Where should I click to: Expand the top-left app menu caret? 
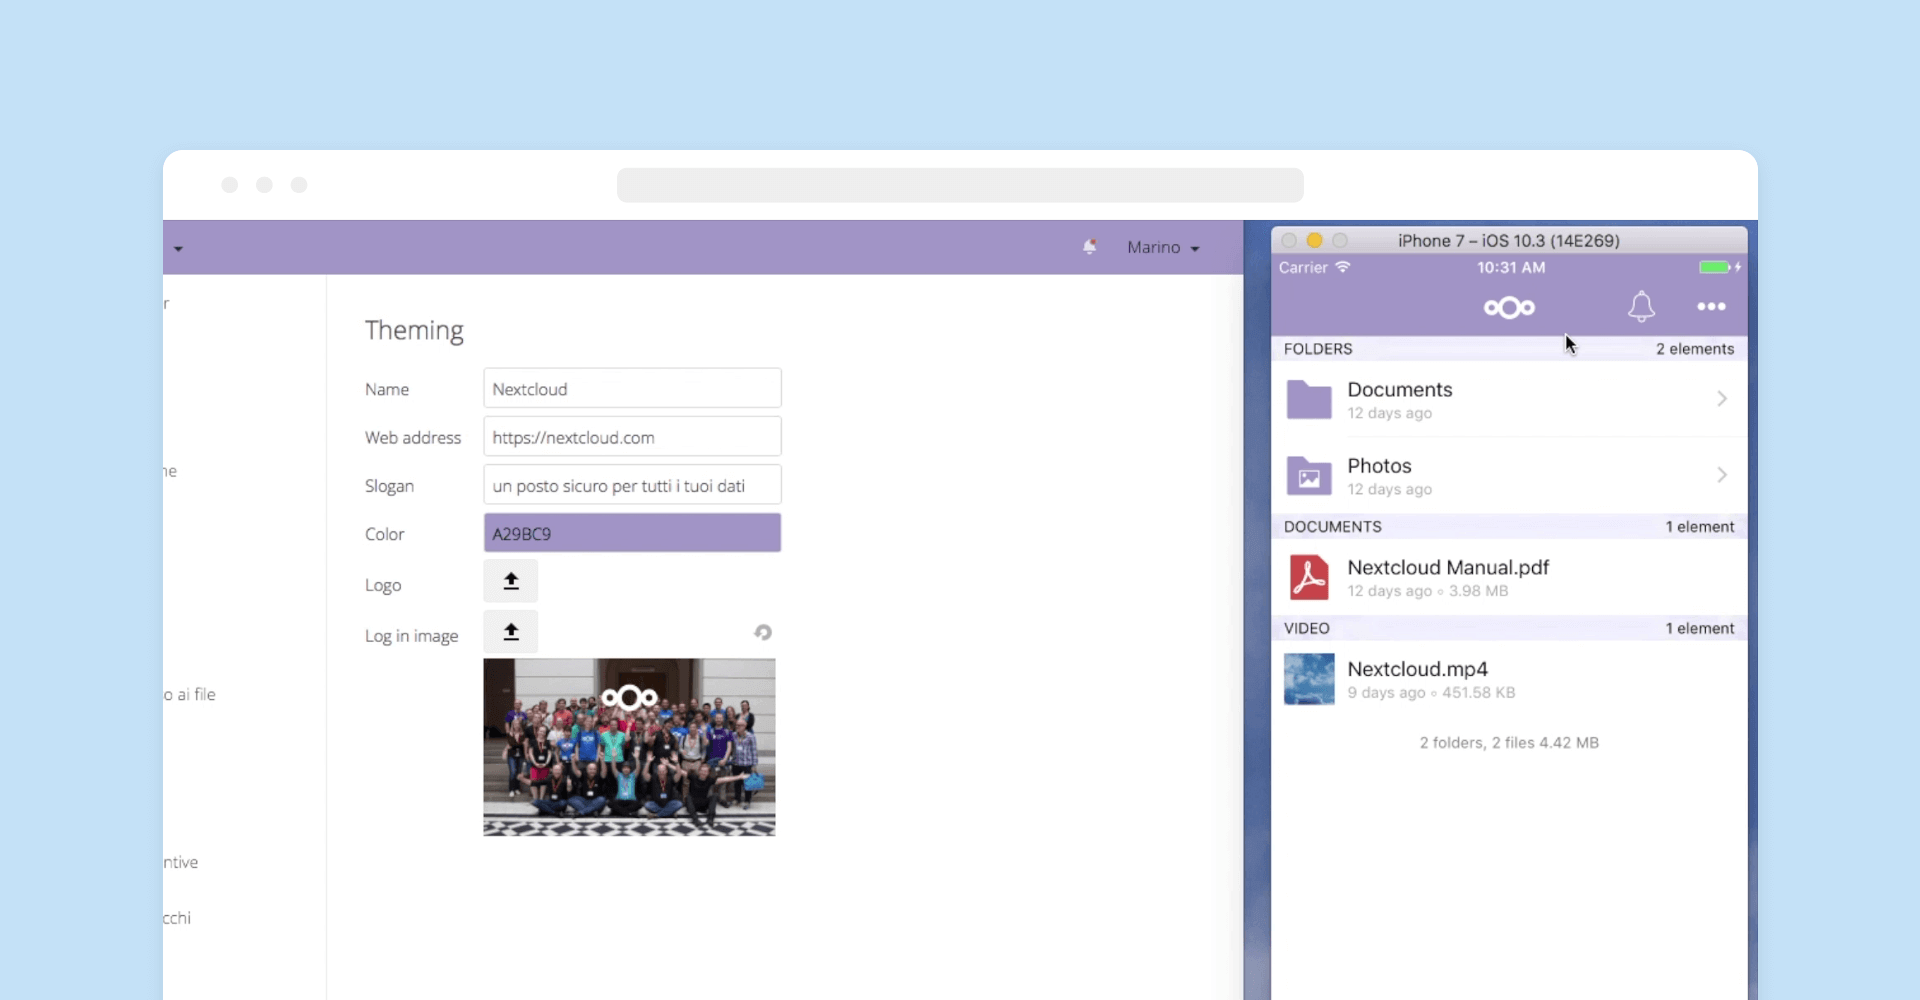178,249
